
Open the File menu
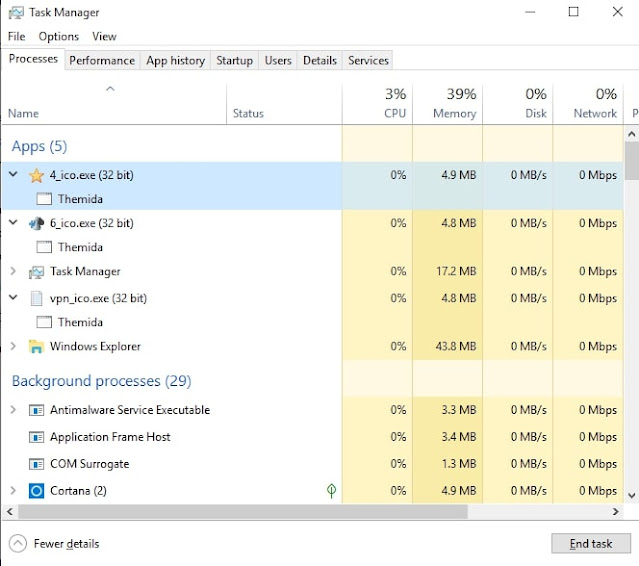click(16, 37)
